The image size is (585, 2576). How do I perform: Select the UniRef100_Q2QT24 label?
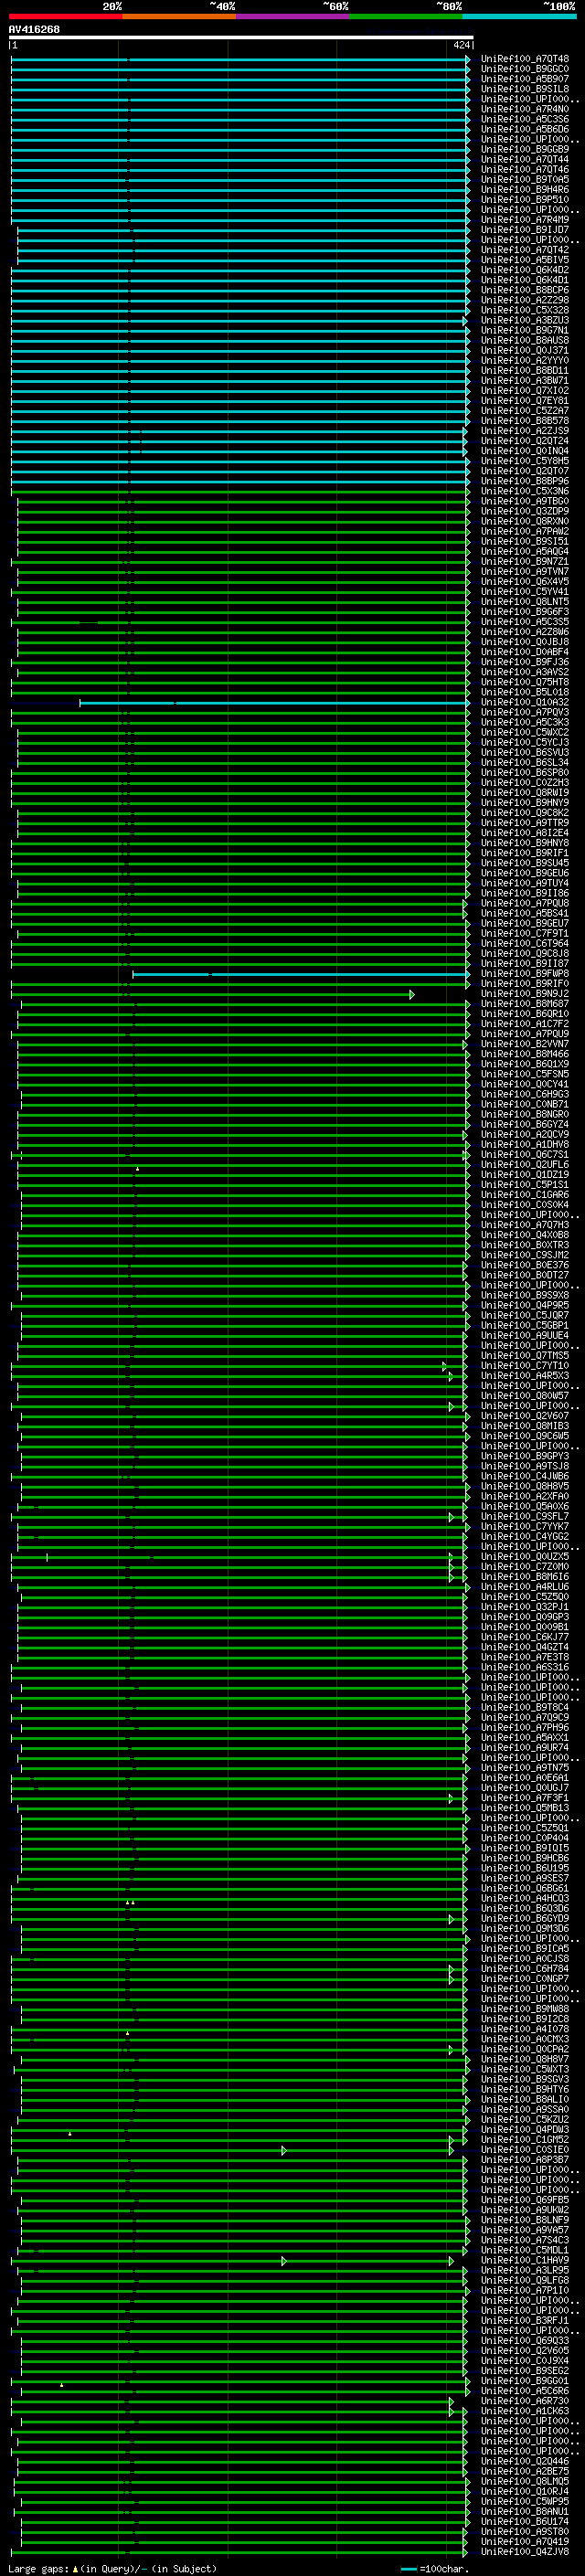[525, 441]
